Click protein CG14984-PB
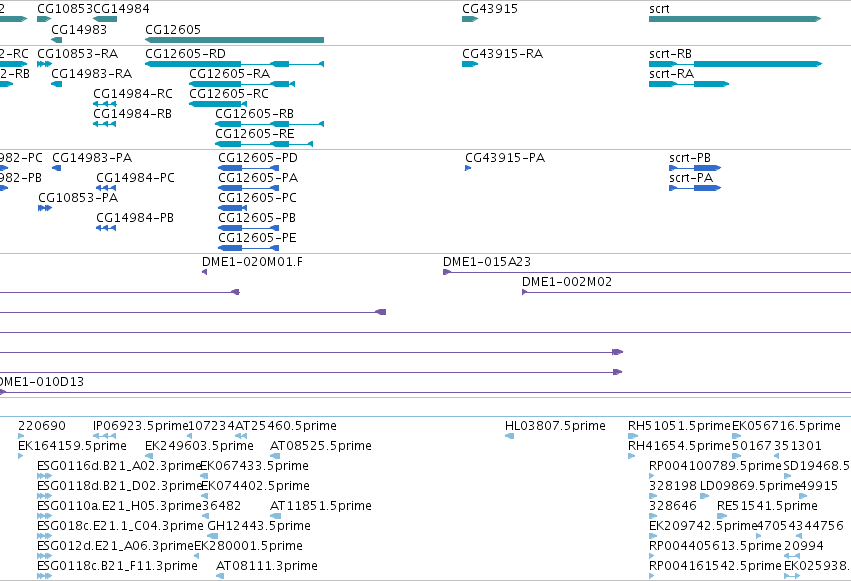The image size is (851, 581). [106, 228]
